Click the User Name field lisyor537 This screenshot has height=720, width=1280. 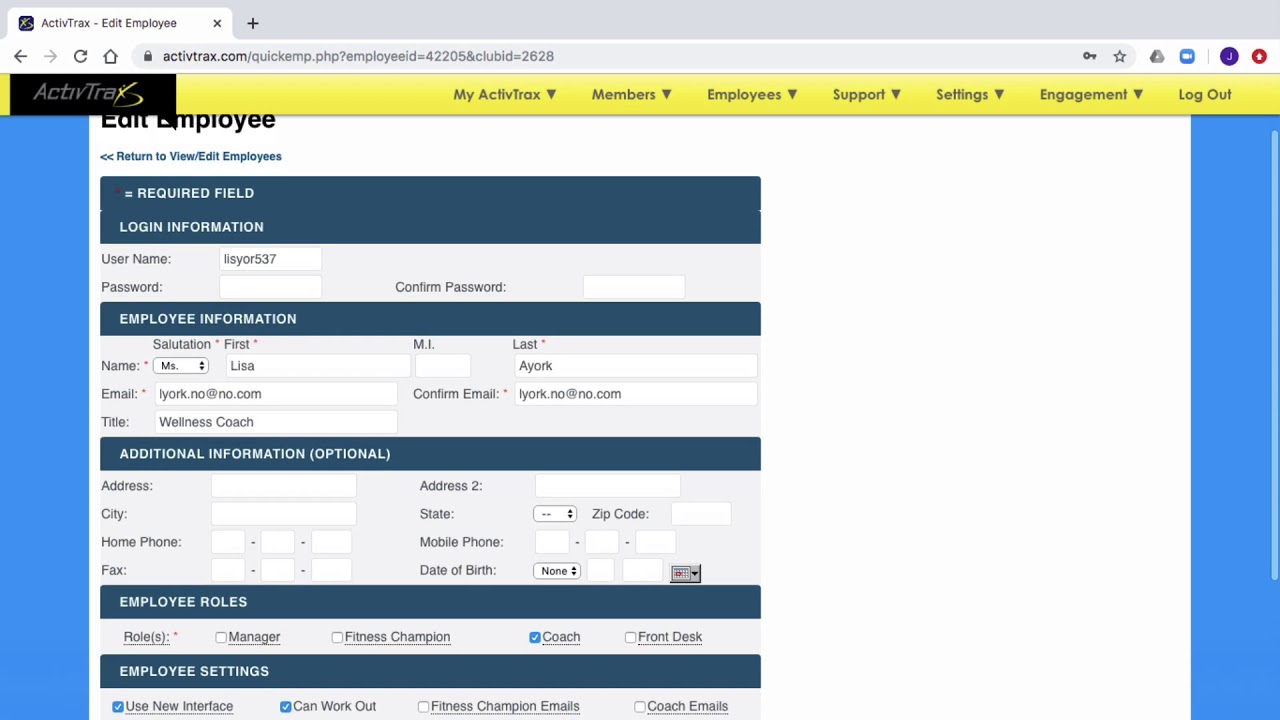tap(270, 259)
